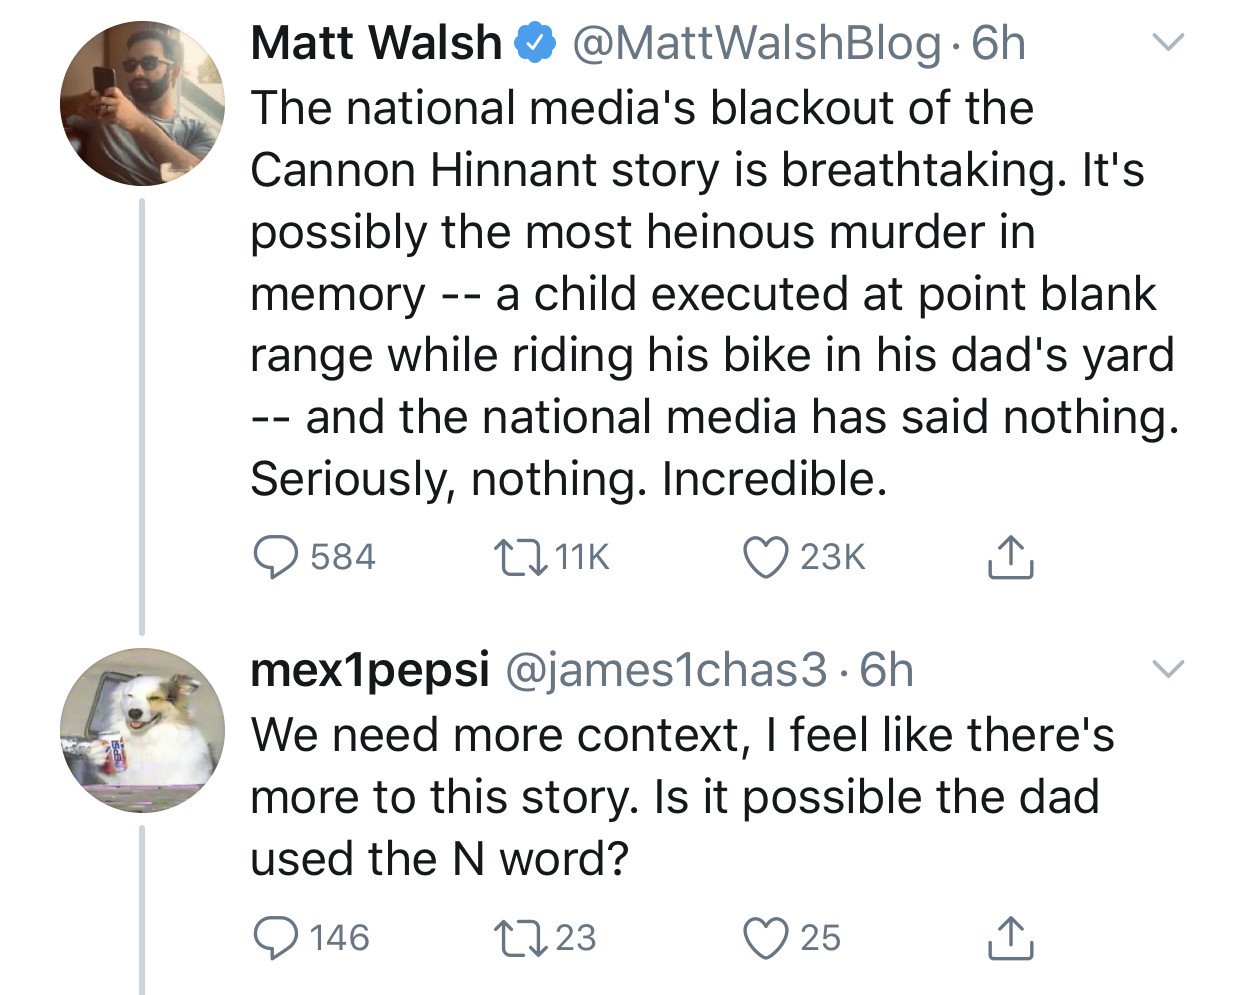Open the Cannon Hinnant tweet text

[700, 293]
